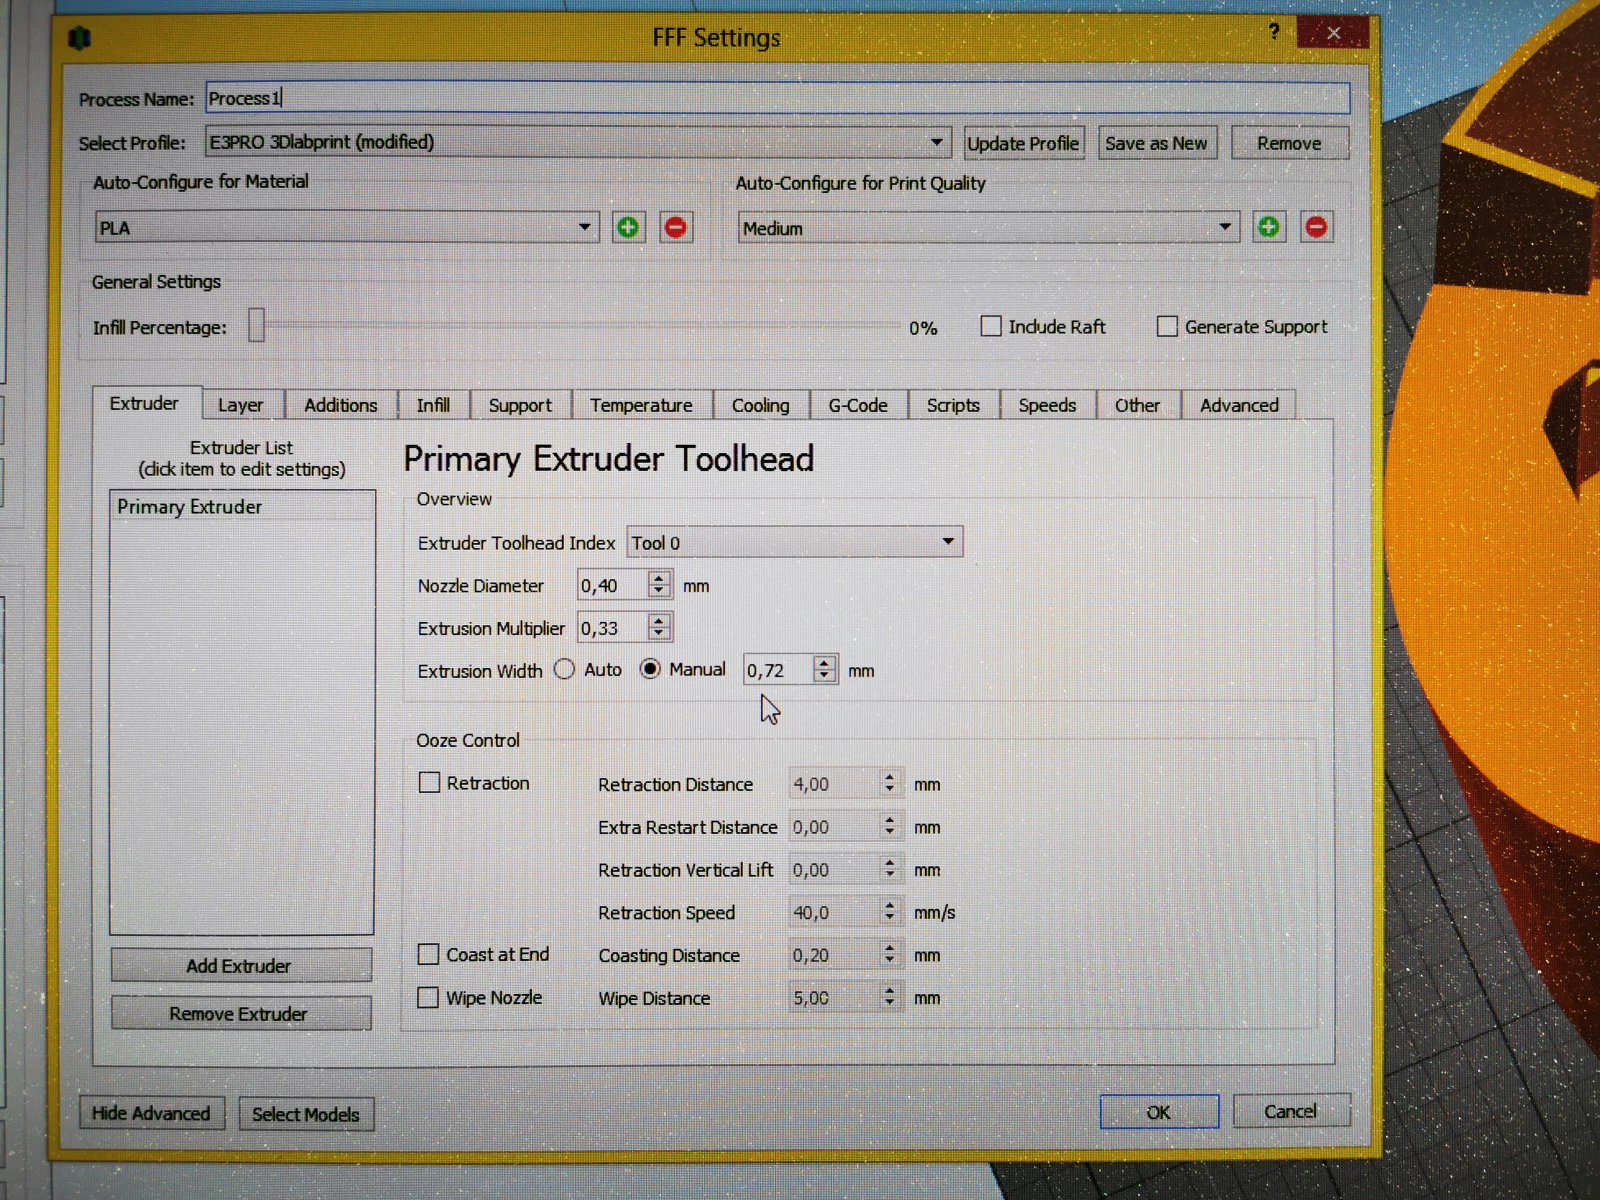This screenshot has width=1600, height=1200.
Task: Switch to the Other tab
Action: [x=1138, y=405]
